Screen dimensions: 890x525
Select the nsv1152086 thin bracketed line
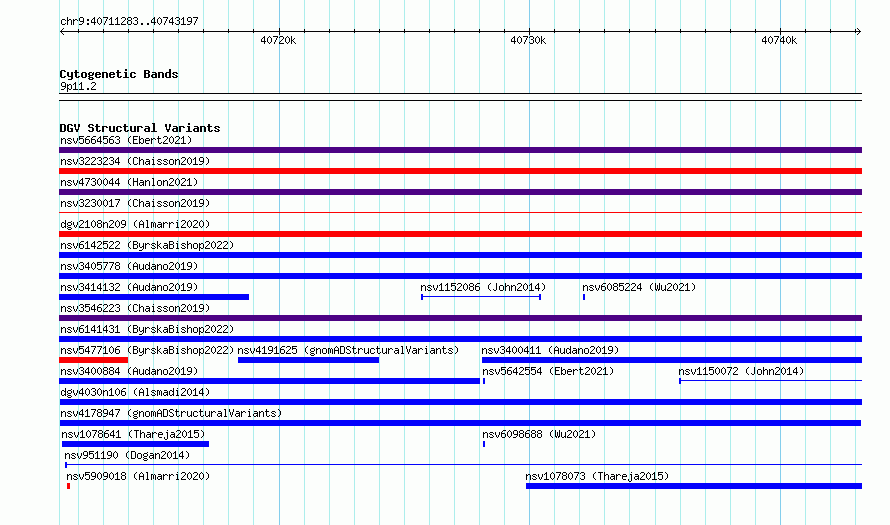pos(481,297)
